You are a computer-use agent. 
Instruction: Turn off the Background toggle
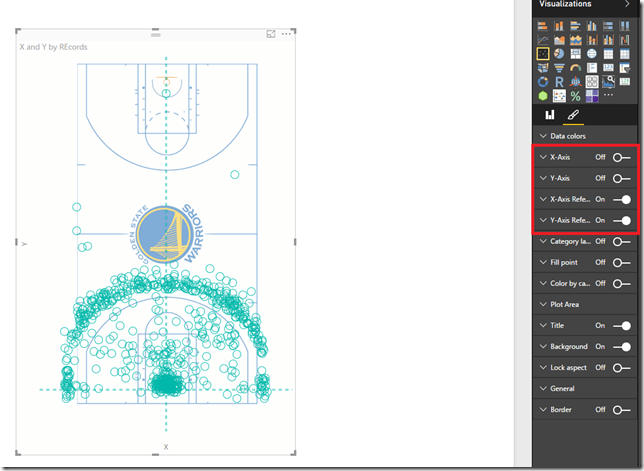tap(621, 347)
